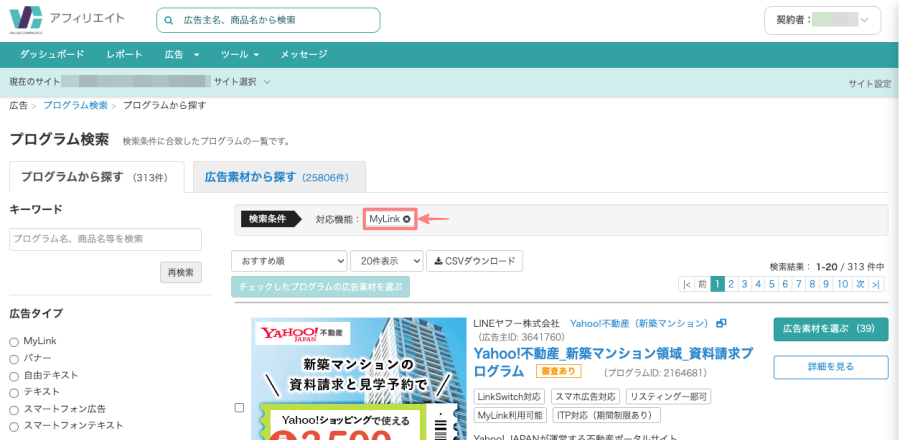Screen dimensions: 900x440
Task: Go to page 9 of results
Action: click(826, 284)
